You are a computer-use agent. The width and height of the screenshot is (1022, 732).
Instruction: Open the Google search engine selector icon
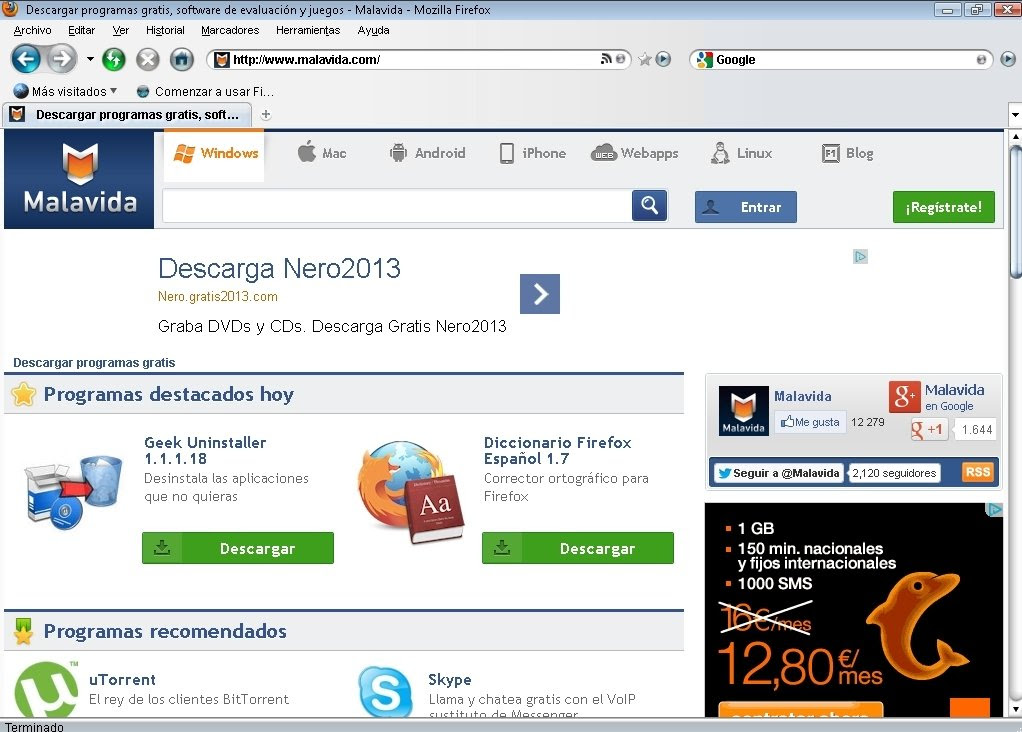coord(704,59)
